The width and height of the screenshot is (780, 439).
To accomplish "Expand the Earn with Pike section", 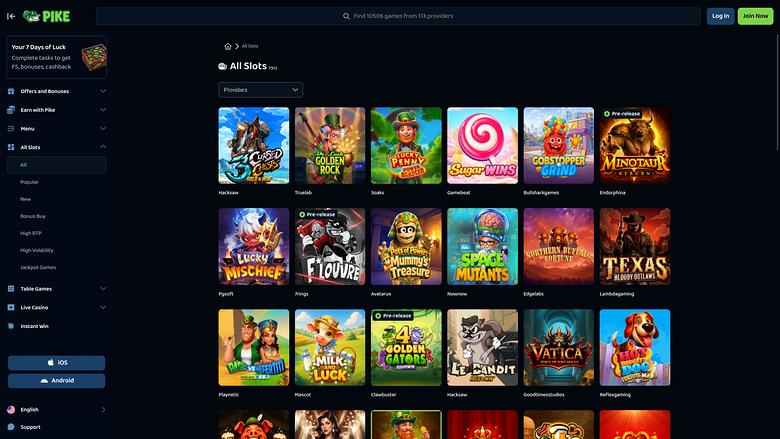I will coord(103,110).
